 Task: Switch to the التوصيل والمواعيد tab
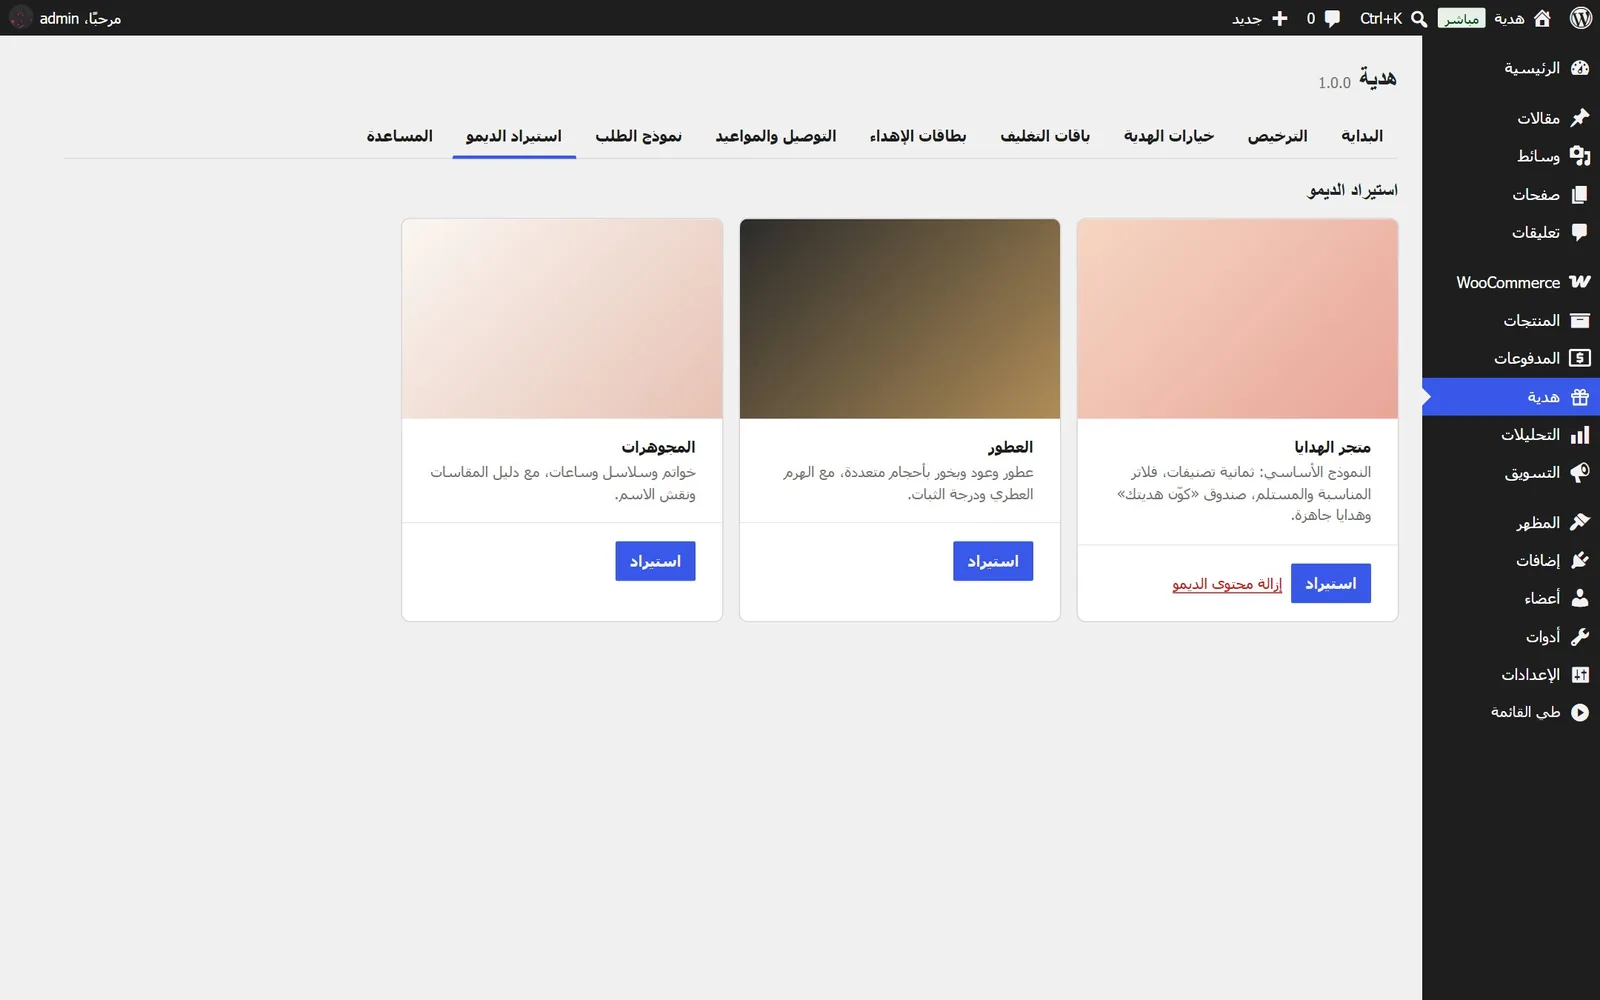pos(776,136)
